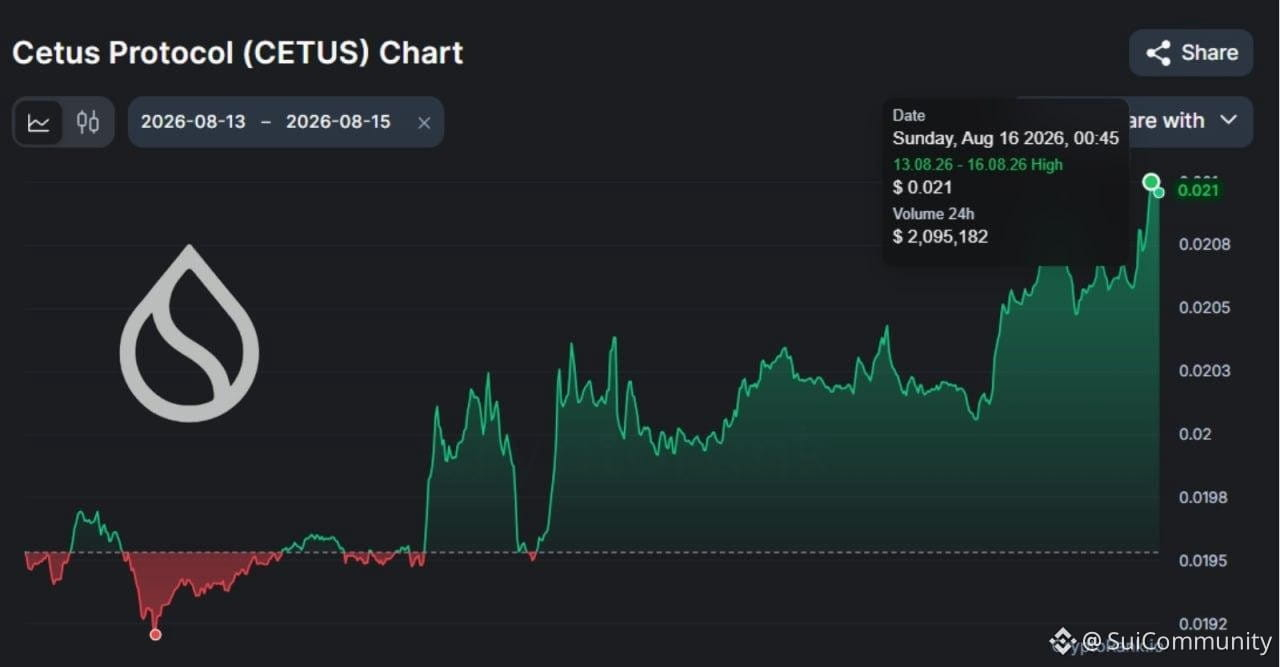1280x667 pixels.
Task: Select the green high-point marker on the chart
Action: click(1151, 181)
